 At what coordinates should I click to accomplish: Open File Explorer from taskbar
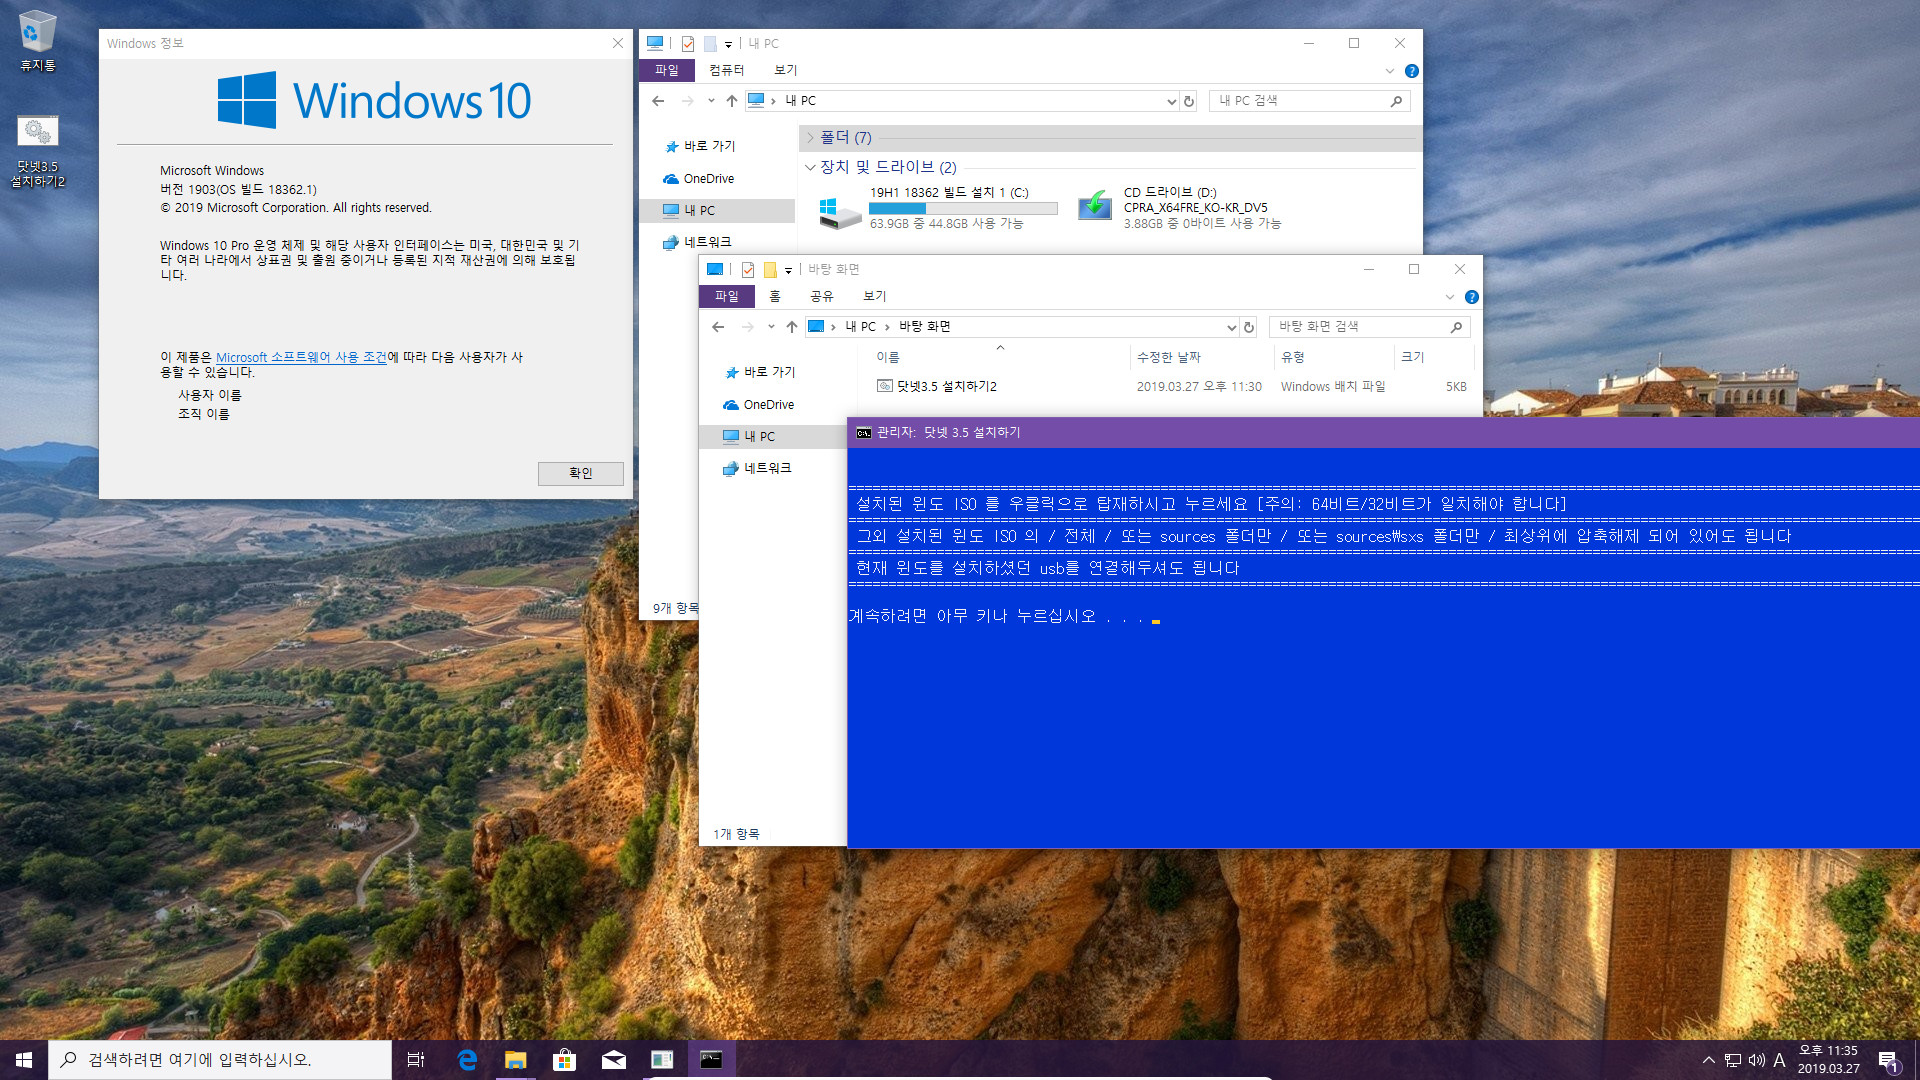(515, 1060)
